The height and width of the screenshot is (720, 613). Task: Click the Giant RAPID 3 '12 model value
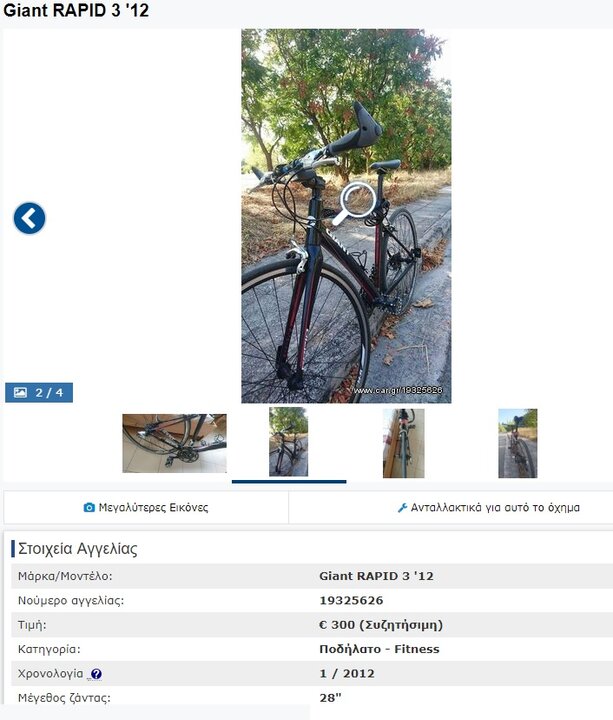point(377,576)
